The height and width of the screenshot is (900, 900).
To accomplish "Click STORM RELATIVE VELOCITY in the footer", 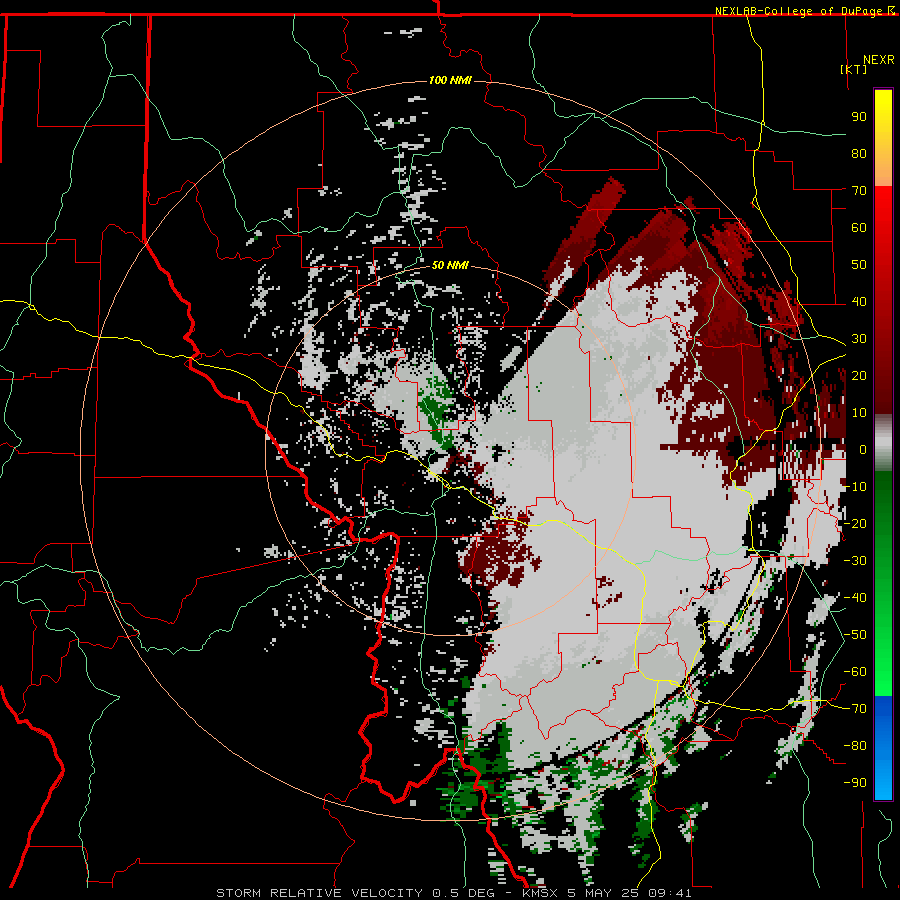I will click(319, 893).
